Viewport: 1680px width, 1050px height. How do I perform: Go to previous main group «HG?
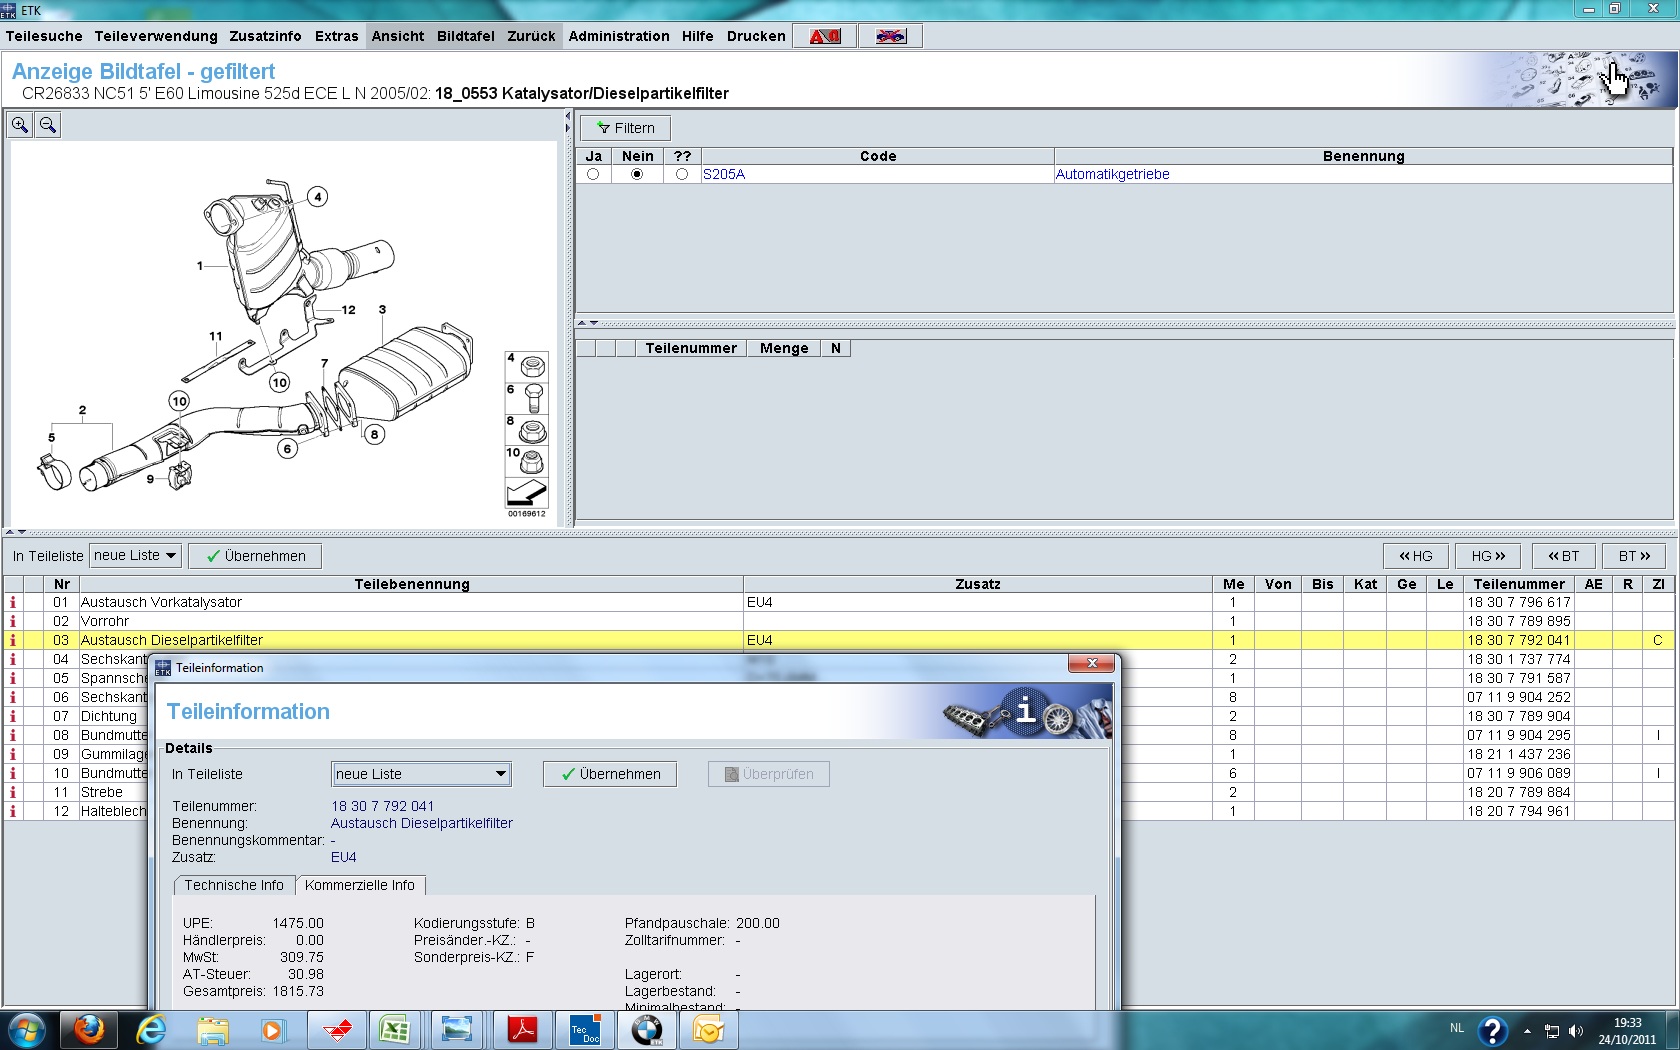tap(1416, 556)
